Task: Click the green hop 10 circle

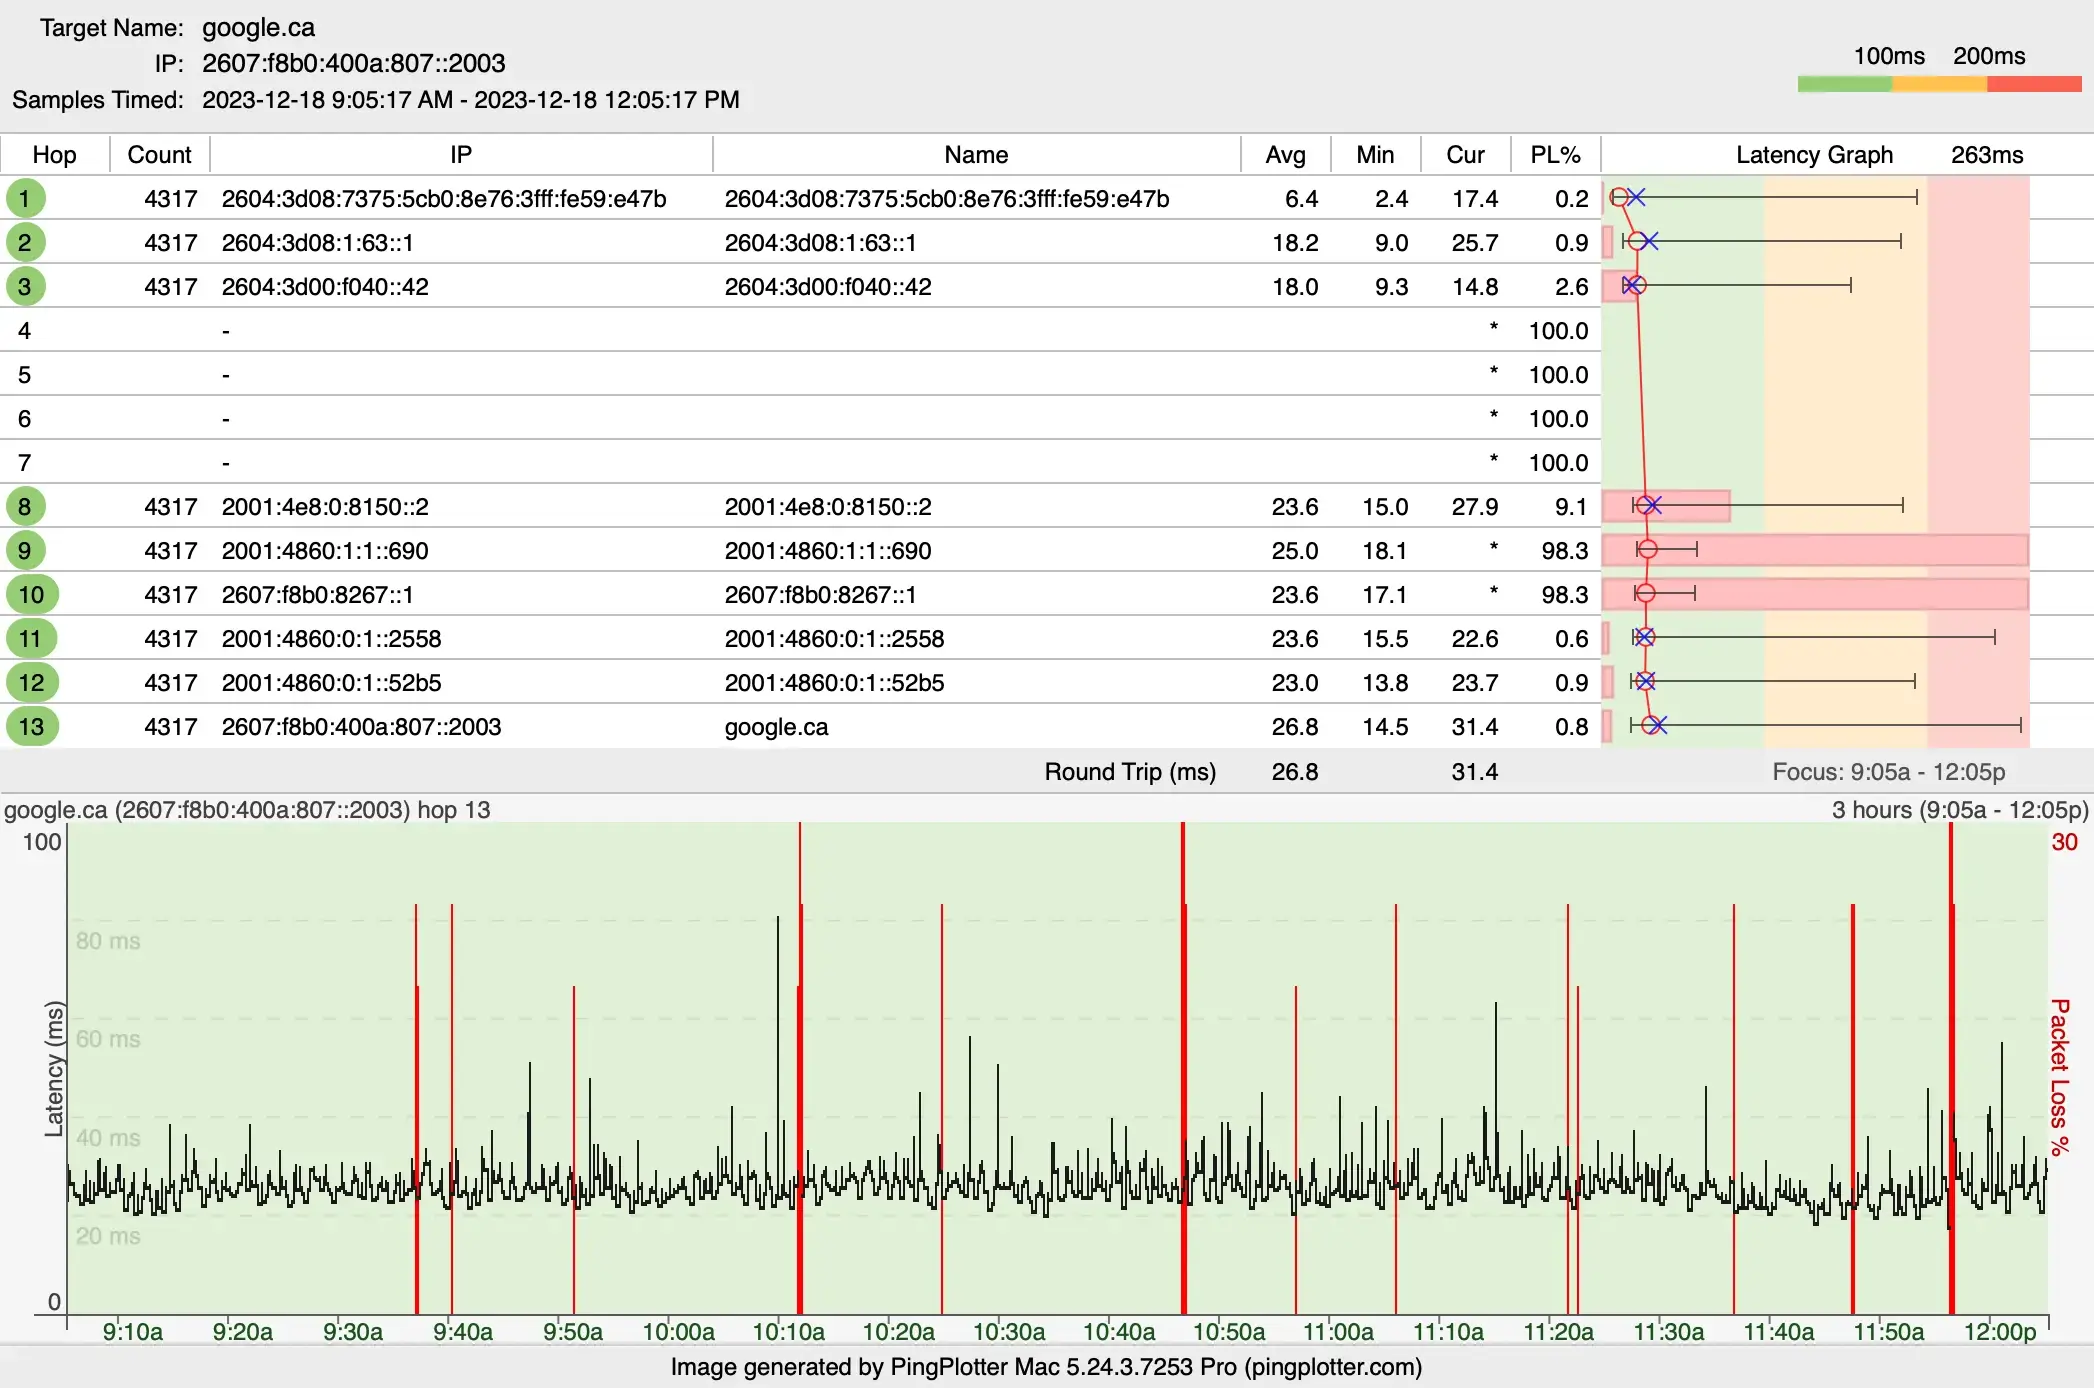Action: (31, 594)
